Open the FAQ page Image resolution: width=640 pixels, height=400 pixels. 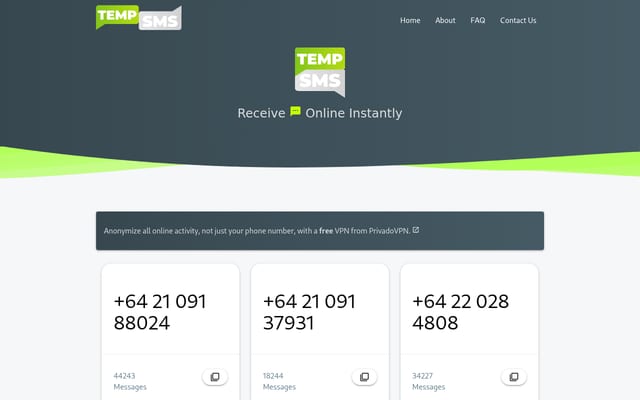click(x=478, y=20)
